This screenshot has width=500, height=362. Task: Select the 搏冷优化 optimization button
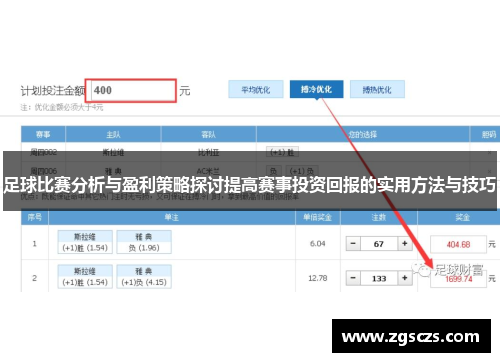[316, 89]
